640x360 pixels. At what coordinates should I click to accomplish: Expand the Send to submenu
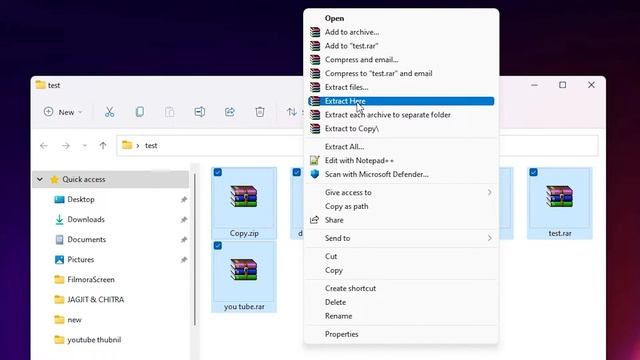click(x=401, y=238)
